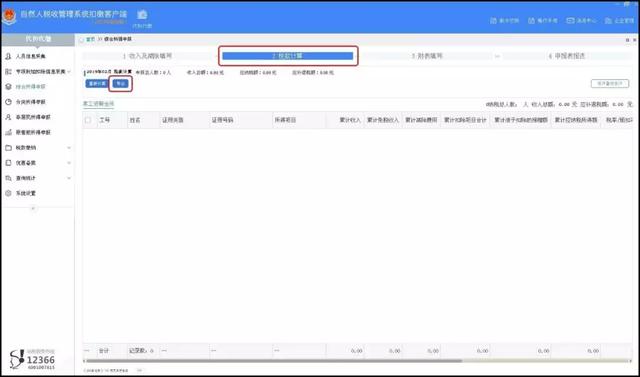Click the 累计免税收入 column header
The height and width of the screenshot is (377, 640).
382,120
